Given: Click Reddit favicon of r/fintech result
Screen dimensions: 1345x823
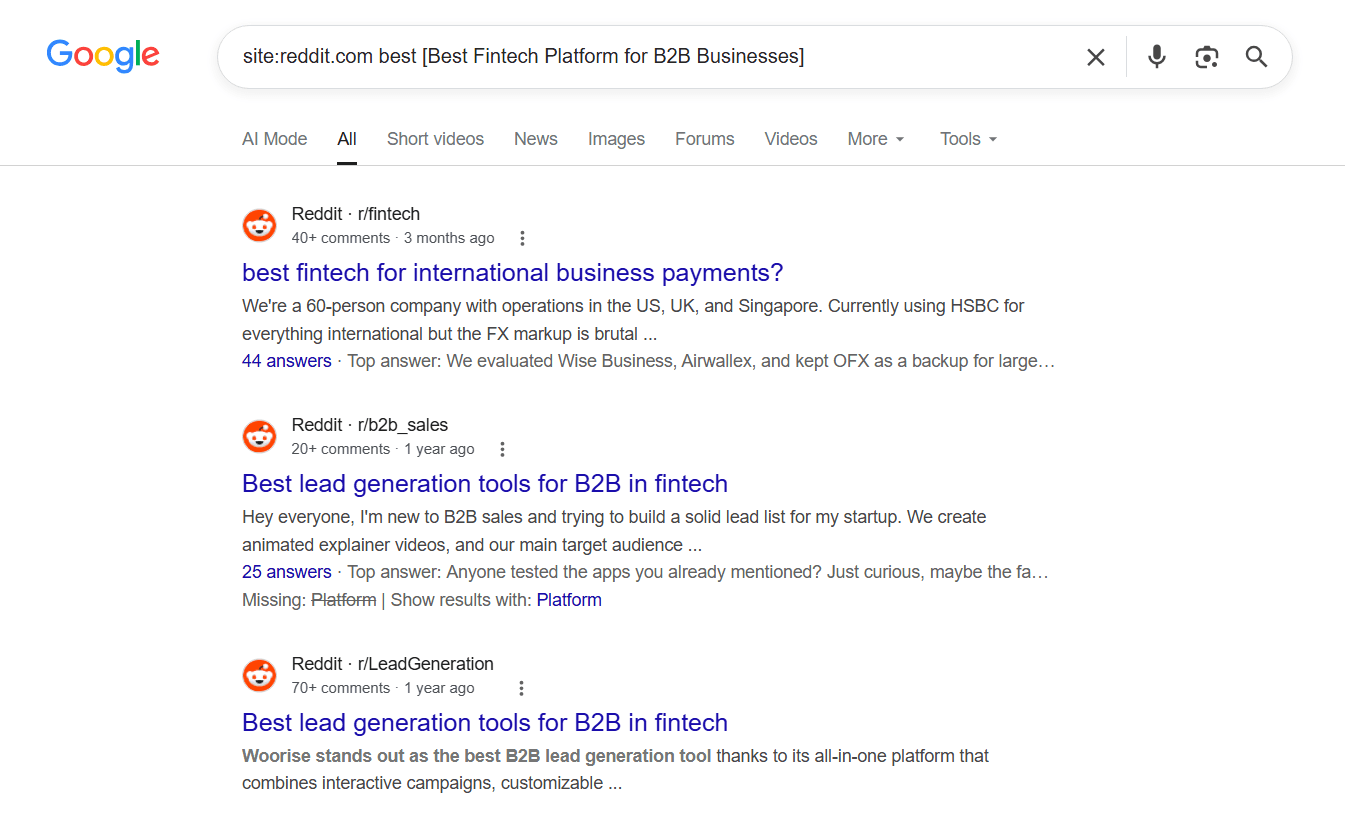Looking at the screenshot, I should pos(260,225).
